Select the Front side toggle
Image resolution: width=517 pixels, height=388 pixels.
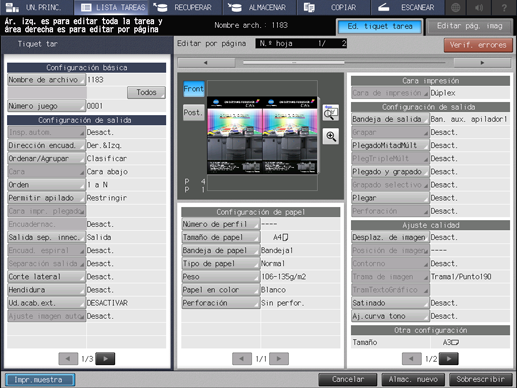click(194, 89)
